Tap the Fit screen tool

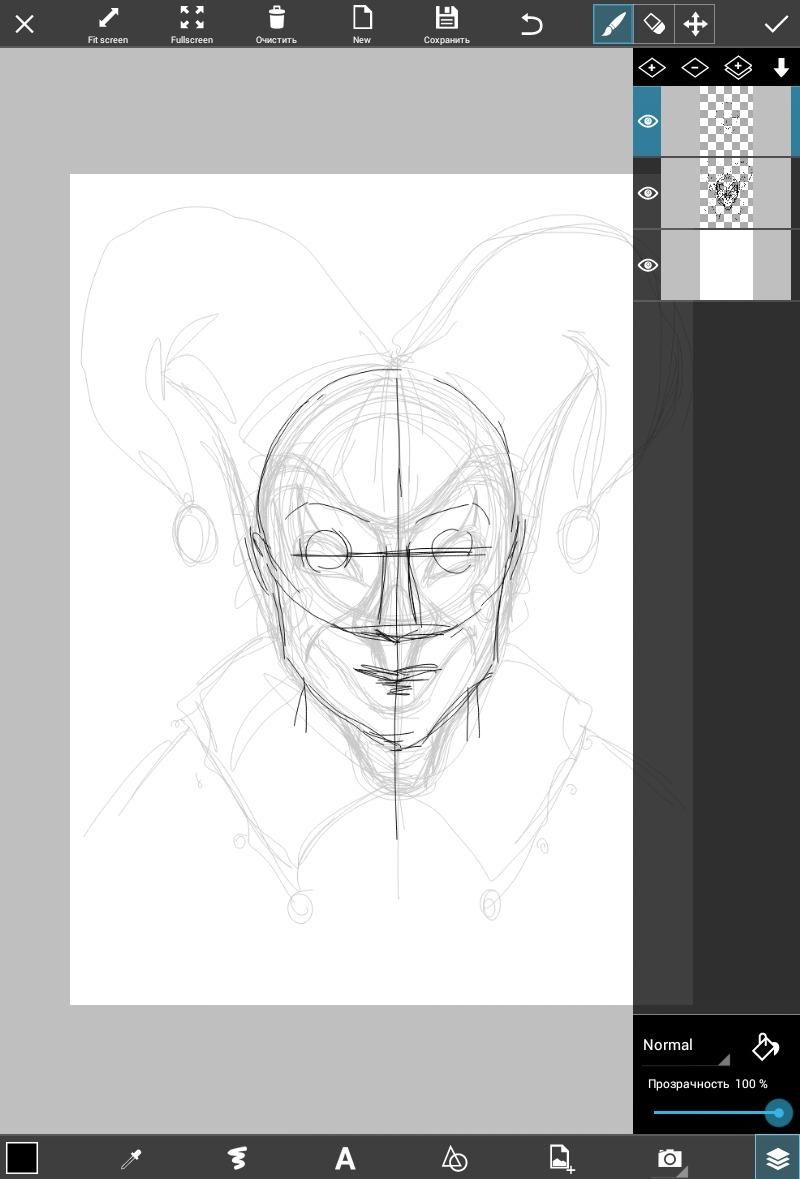108,25
